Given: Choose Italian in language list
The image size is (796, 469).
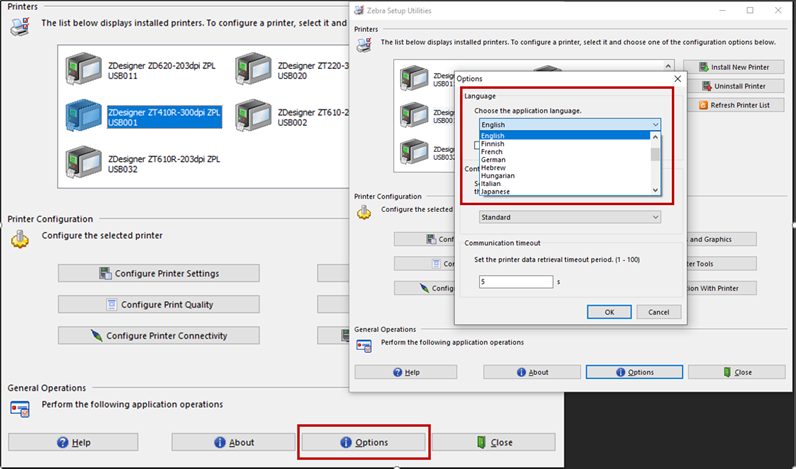Looking at the screenshot, I should (x=565, y=184).
